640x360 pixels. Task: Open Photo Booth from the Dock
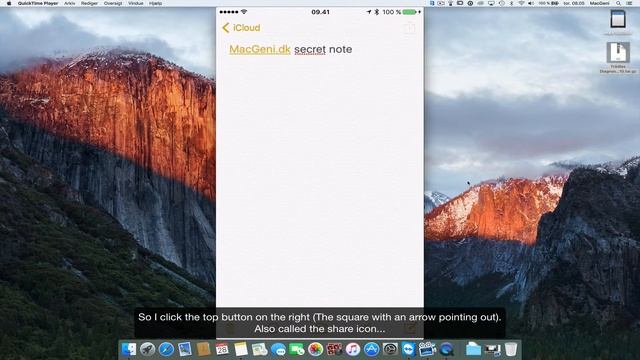(334, 349)
